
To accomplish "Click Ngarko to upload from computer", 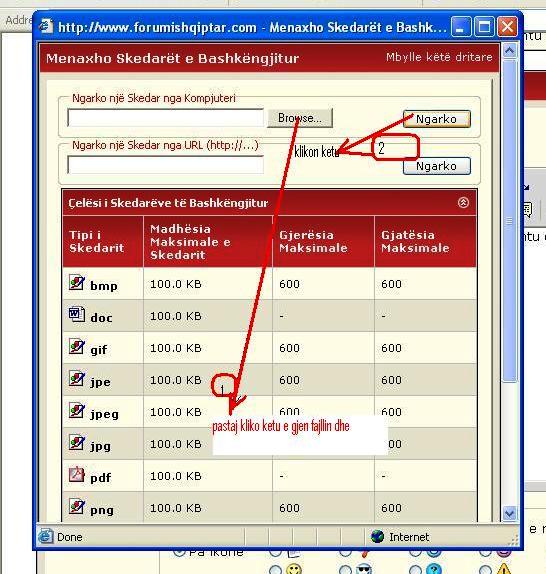I will point(437,119).
